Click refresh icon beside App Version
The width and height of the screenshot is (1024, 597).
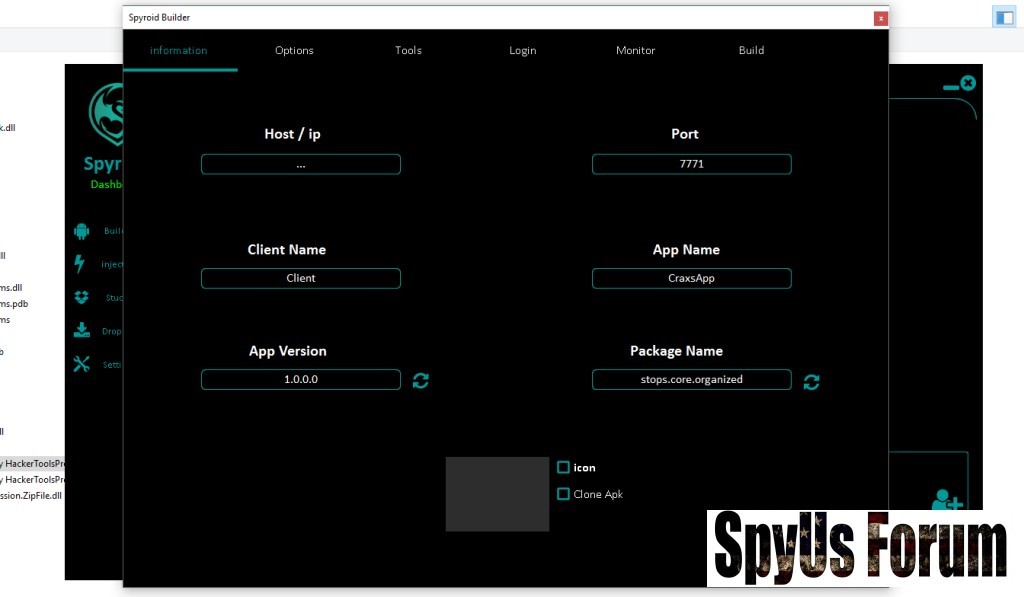pos(421,381)
